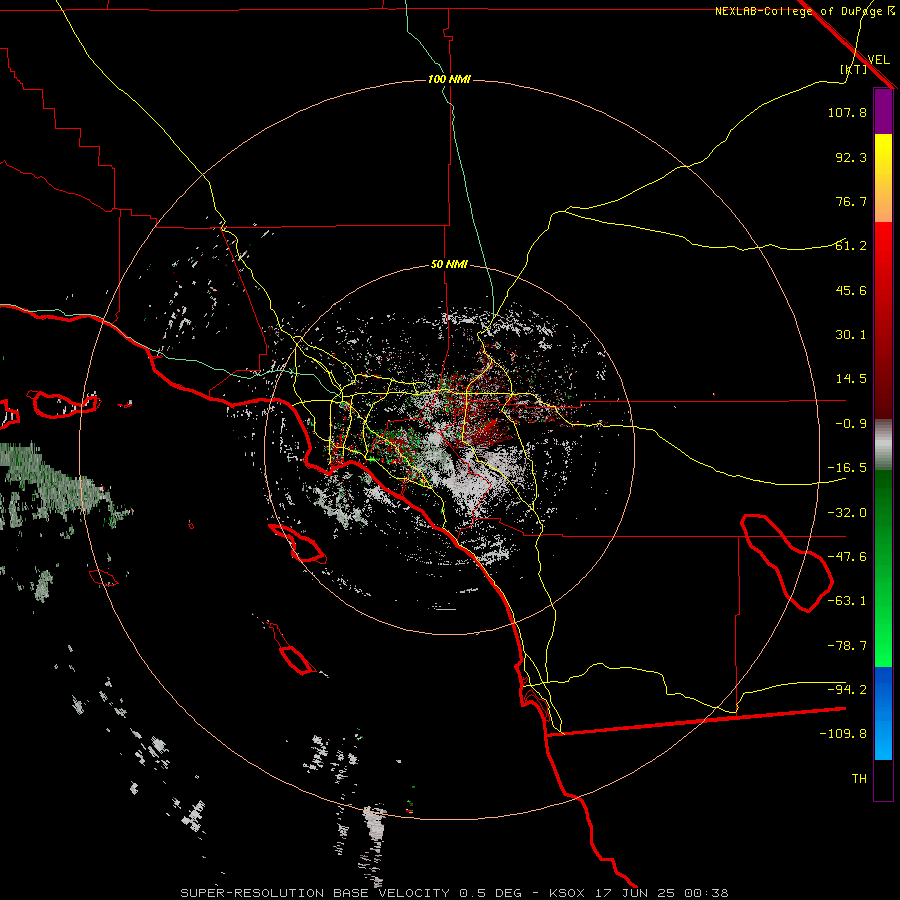Select the -16.5 legend value
Screen dimensions: 900x900
click(847, 468)
